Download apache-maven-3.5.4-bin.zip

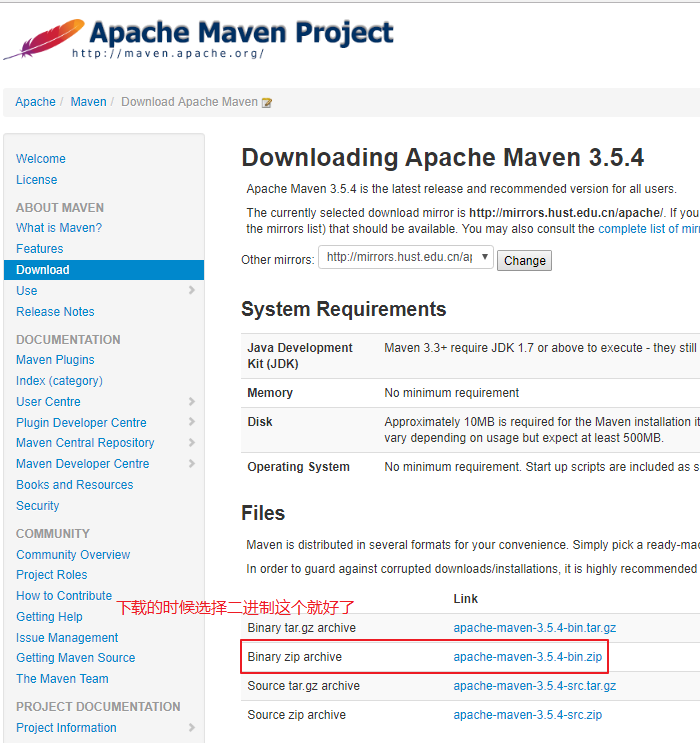[x=527, y=657]
